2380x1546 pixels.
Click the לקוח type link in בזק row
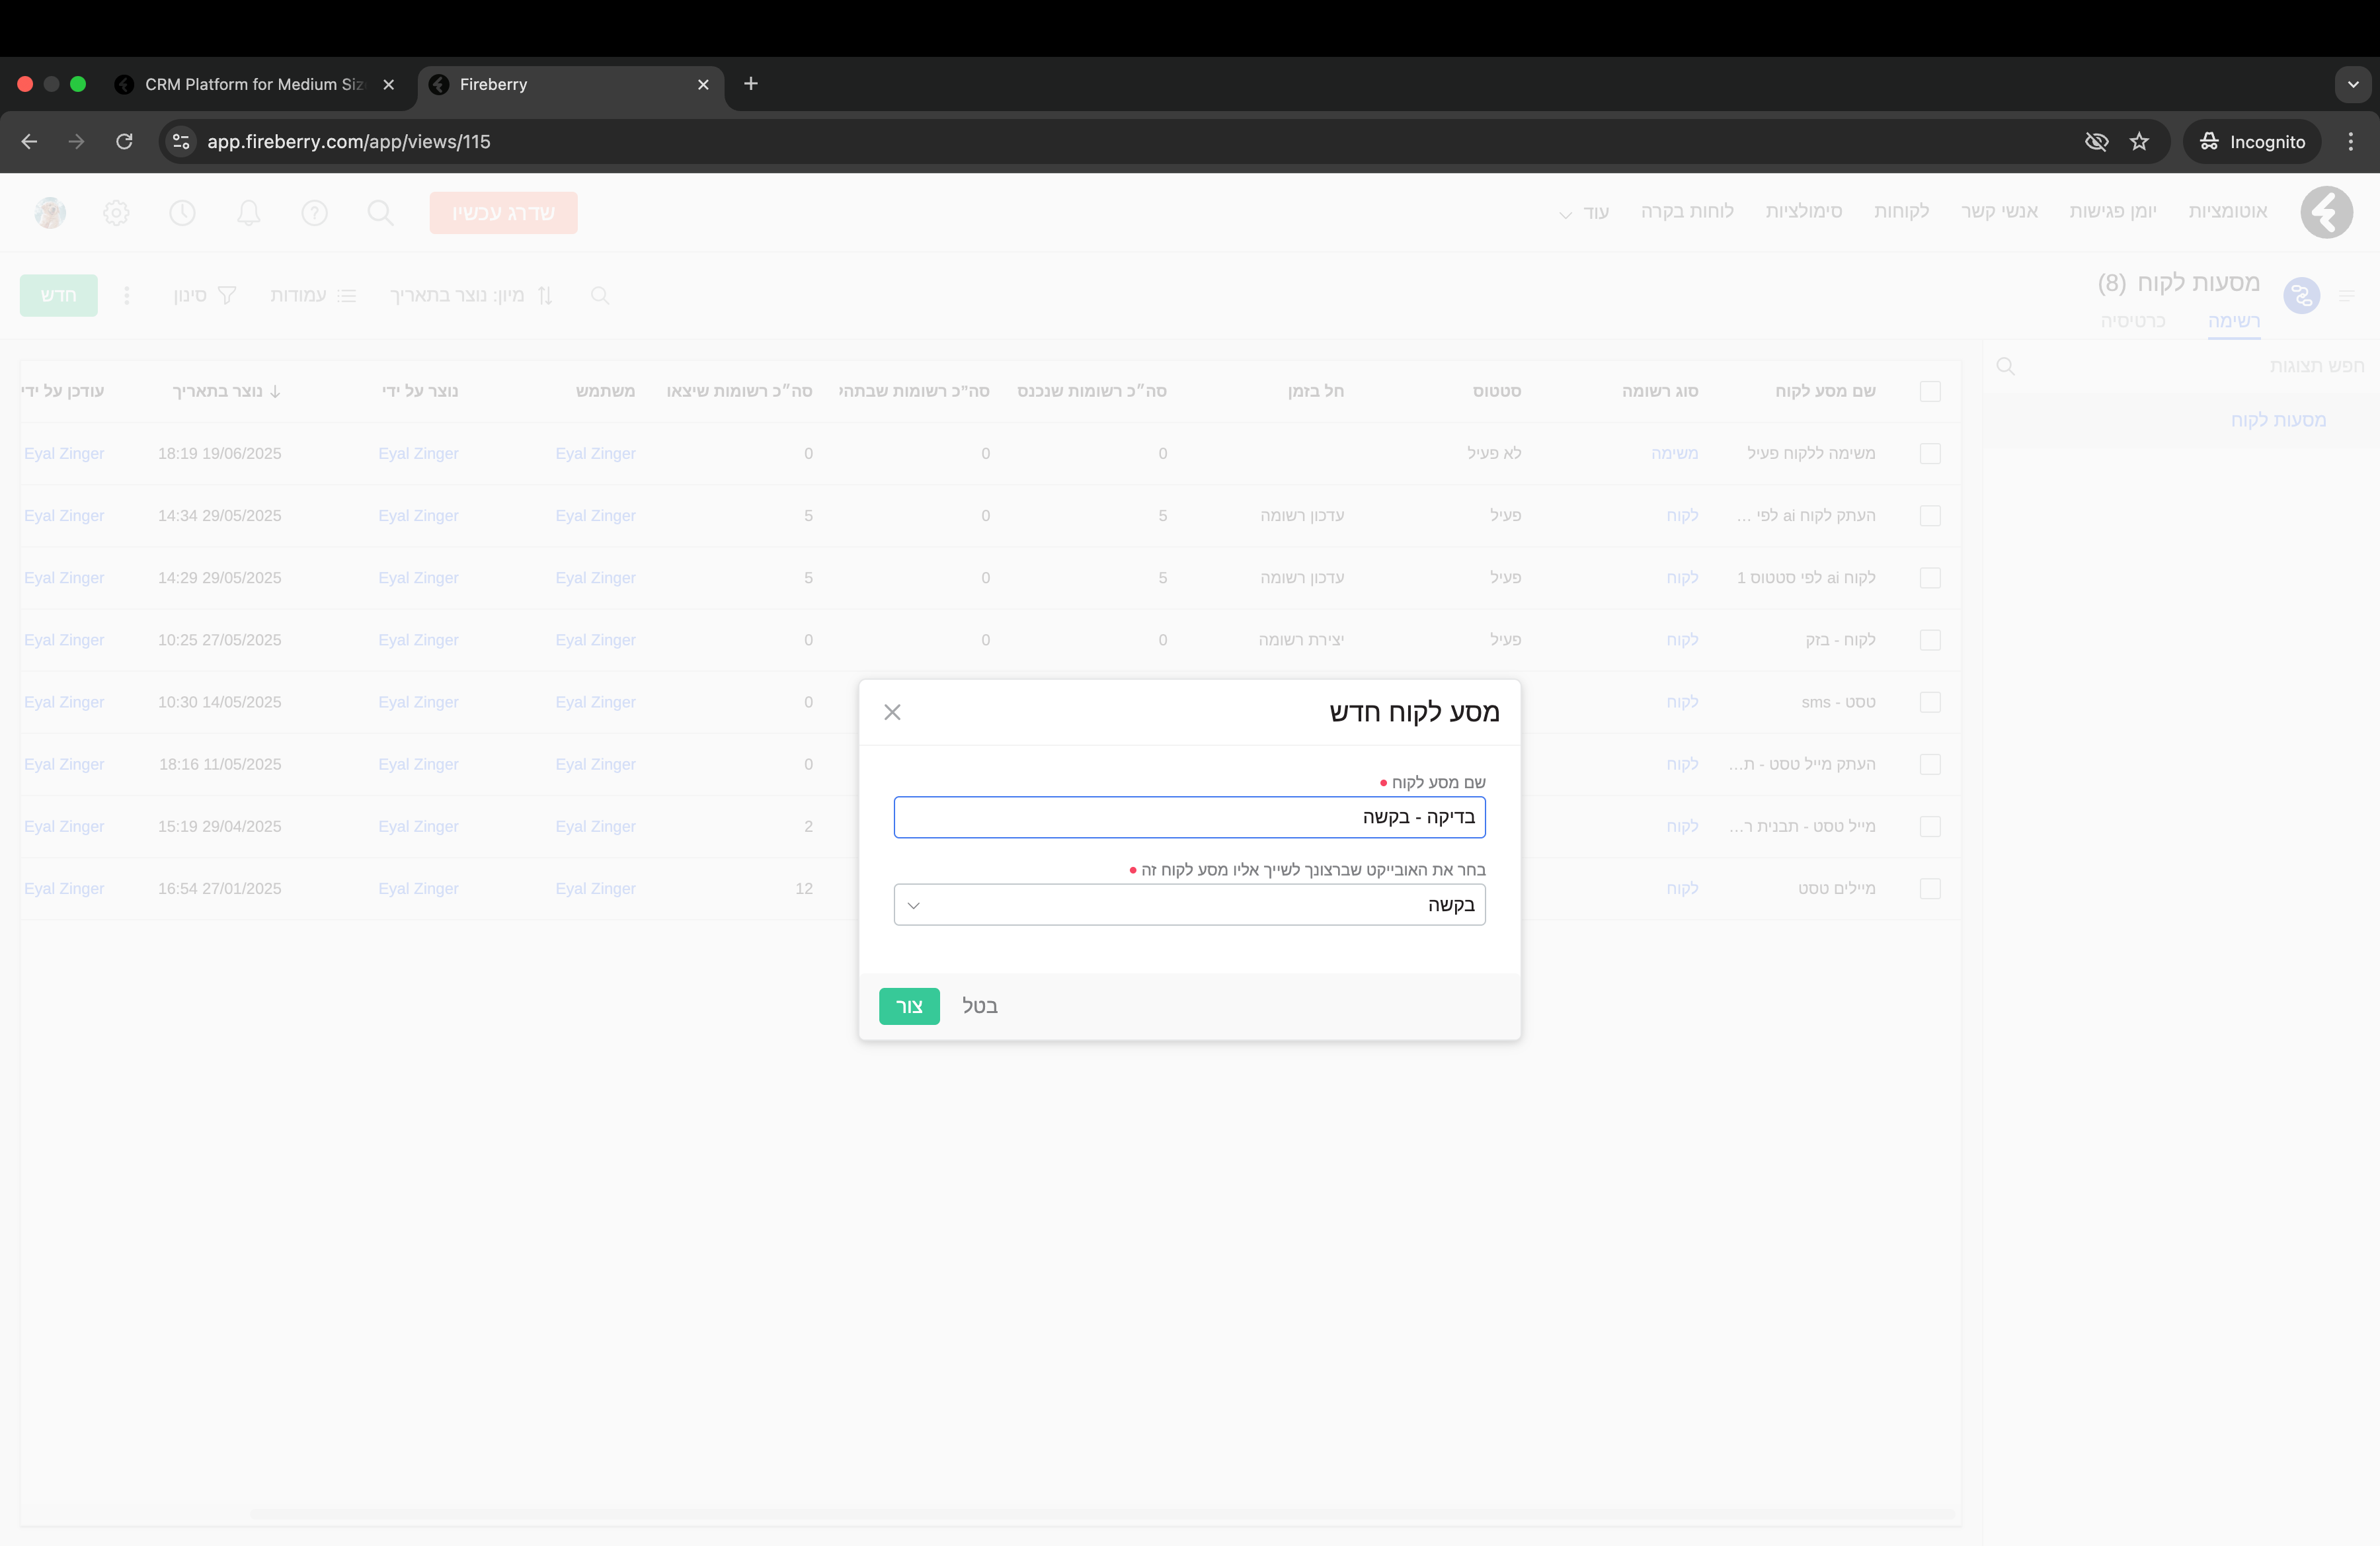(x=1682, y=640)
